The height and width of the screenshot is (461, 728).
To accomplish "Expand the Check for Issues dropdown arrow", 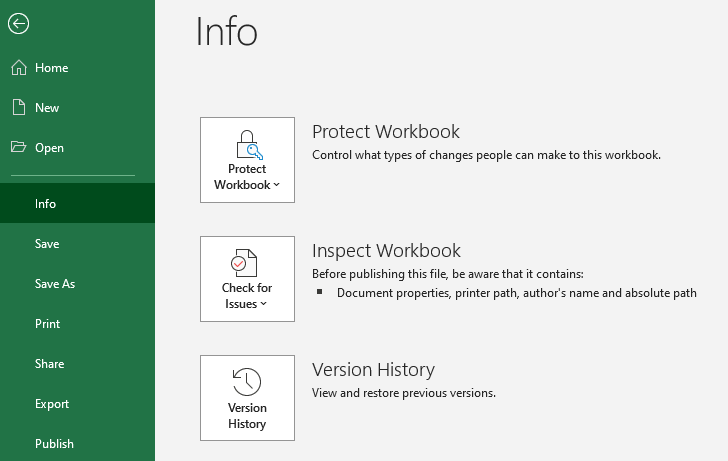I will (x=264, y=304).
